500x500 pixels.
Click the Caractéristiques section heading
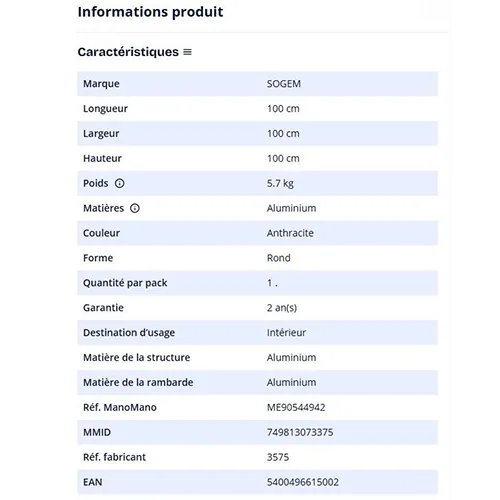[128, 52]
